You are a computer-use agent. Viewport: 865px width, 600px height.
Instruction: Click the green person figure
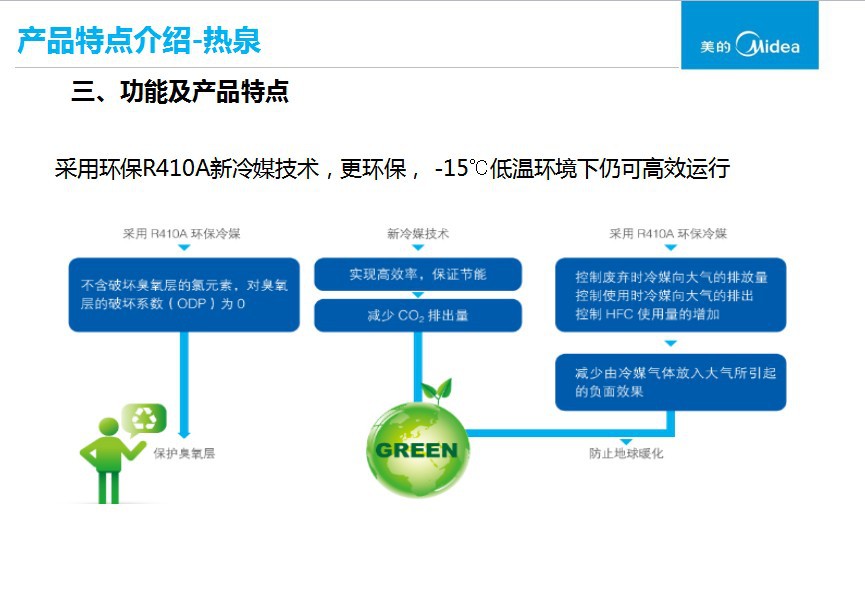pyautogui.click(x=111, y=460)
